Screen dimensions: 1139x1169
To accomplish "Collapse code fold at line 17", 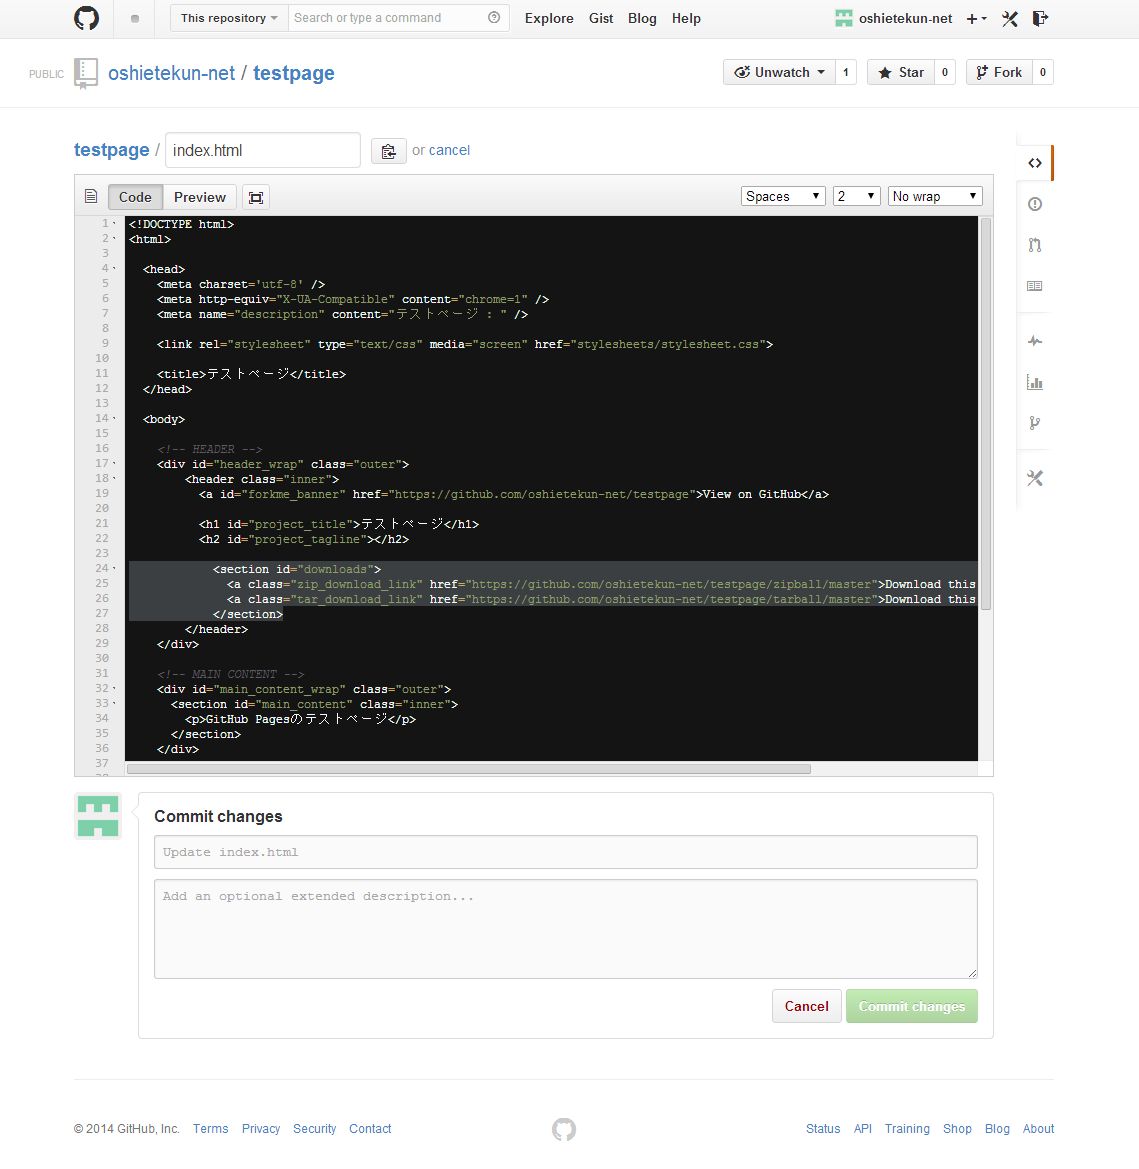I will [114, 463].
